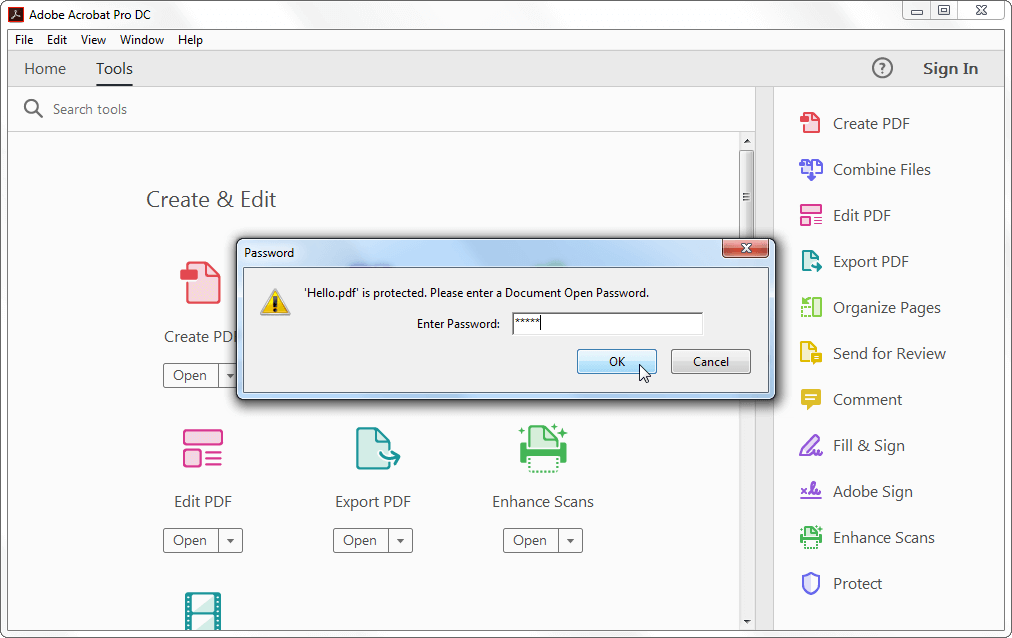Click Open button under Export PDF

(360, 541)
